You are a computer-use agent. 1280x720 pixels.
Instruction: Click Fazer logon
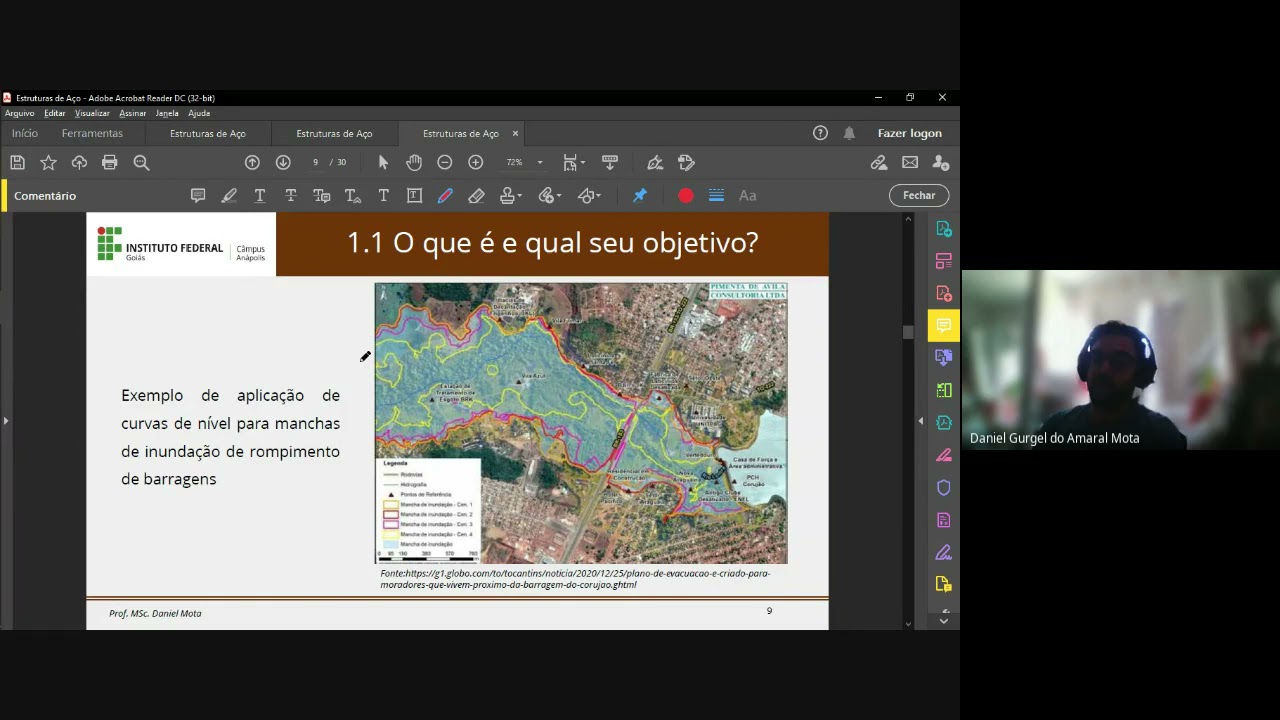tap(910, 133)
